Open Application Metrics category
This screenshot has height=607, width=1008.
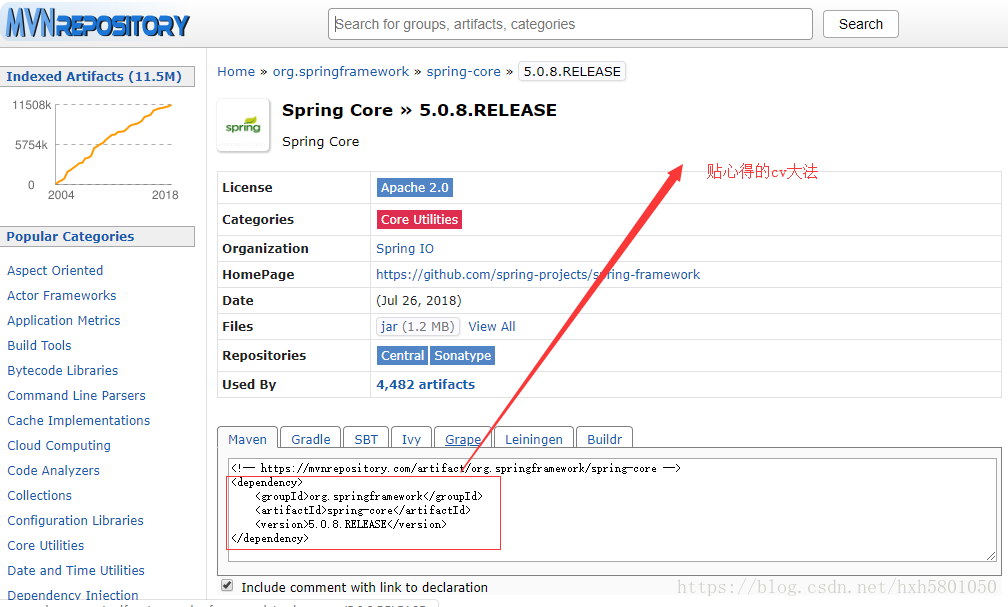pos(64,321)
